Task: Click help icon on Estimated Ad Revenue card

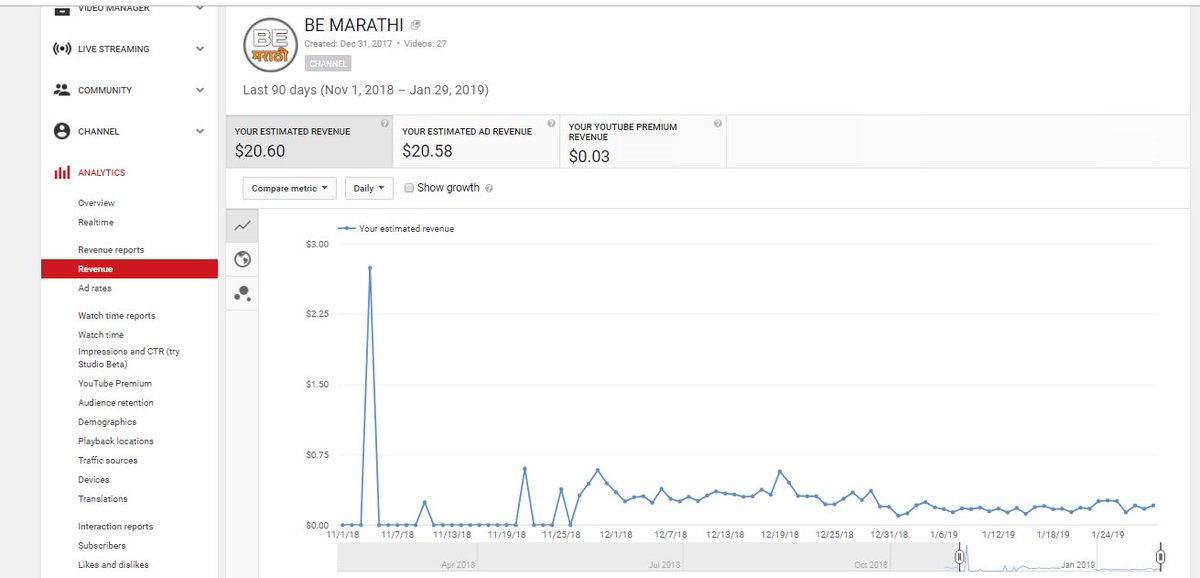Action: (551, 124)
